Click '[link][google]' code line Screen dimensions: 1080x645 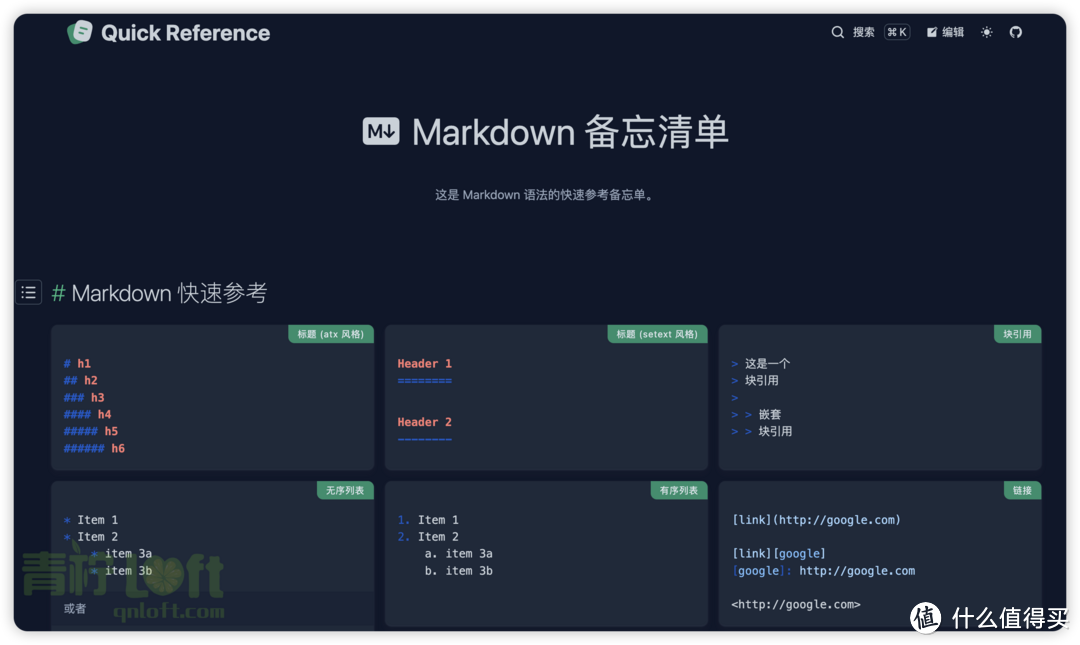tap(778, 553)
